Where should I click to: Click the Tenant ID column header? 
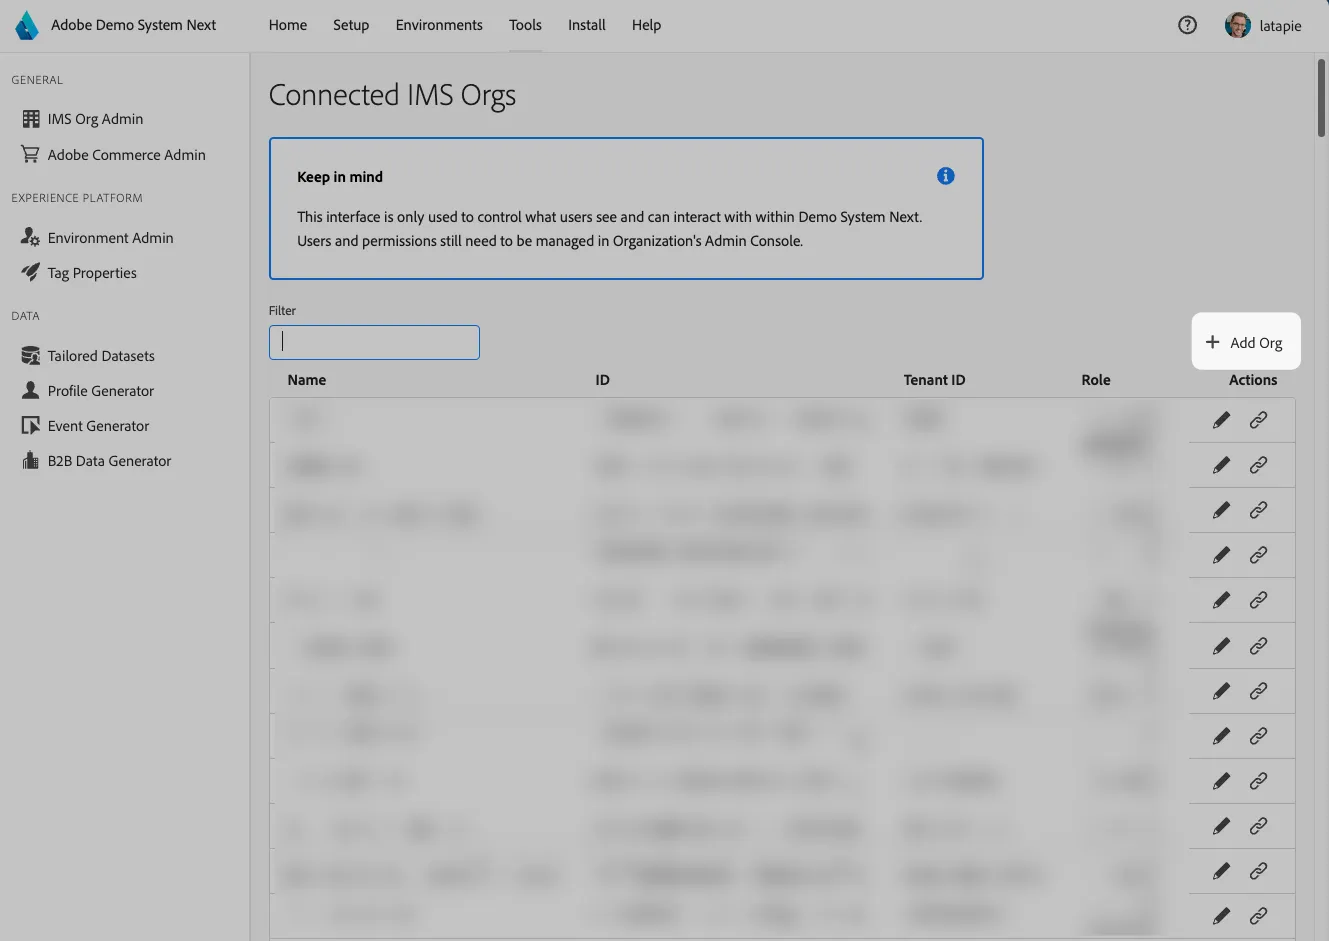pos(934,380)
